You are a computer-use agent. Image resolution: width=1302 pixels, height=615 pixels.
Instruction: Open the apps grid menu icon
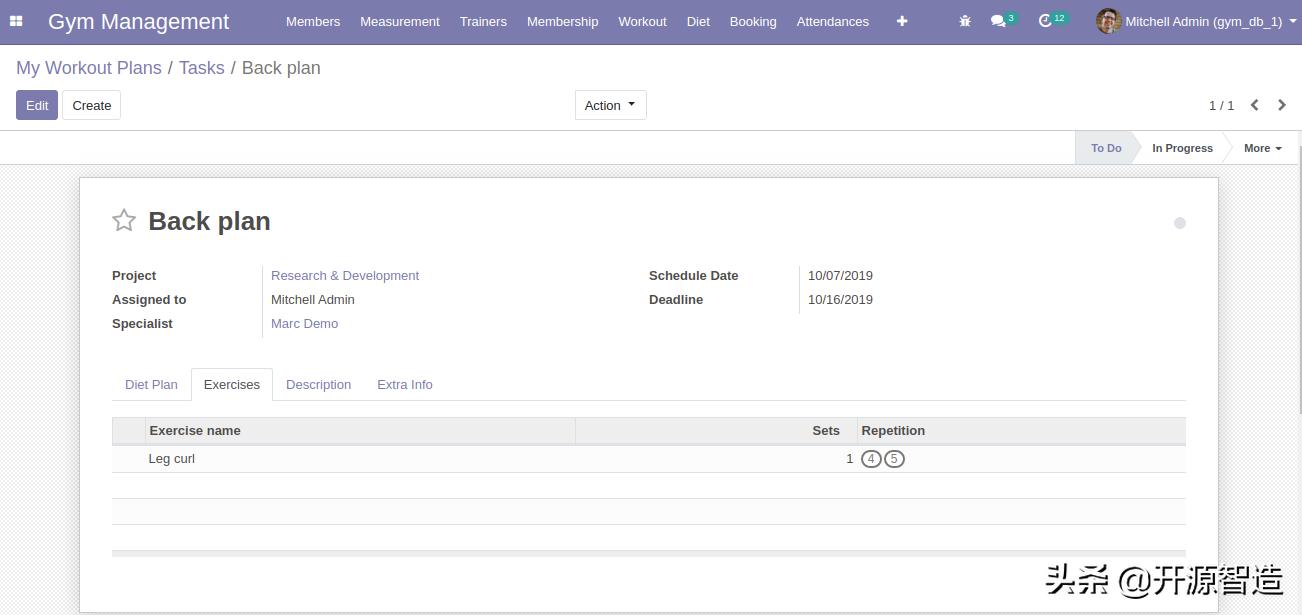click(x=16, y=21)
